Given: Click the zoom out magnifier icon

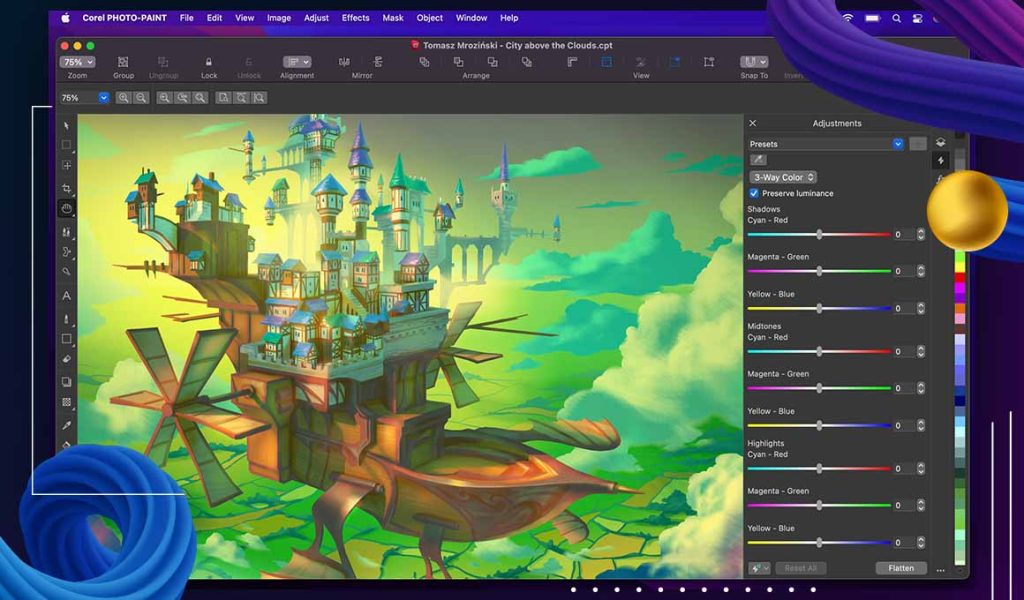Looking at the screenshot, I should click(140, 98).
